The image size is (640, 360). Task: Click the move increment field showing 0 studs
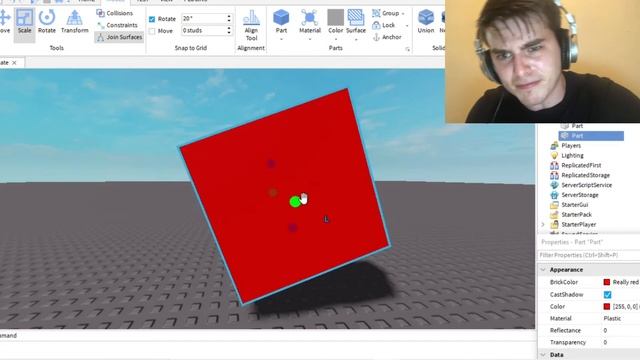[x=203, y=31]
